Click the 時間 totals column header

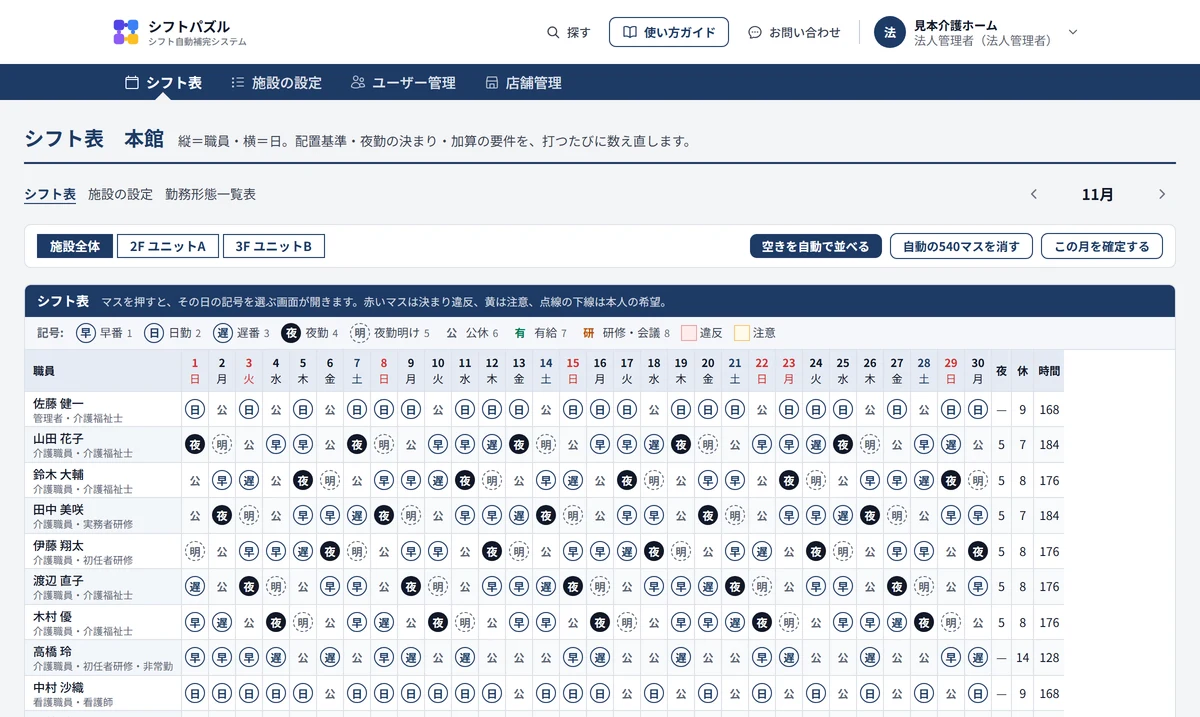pyautogui.click(x=1049, y=371)
